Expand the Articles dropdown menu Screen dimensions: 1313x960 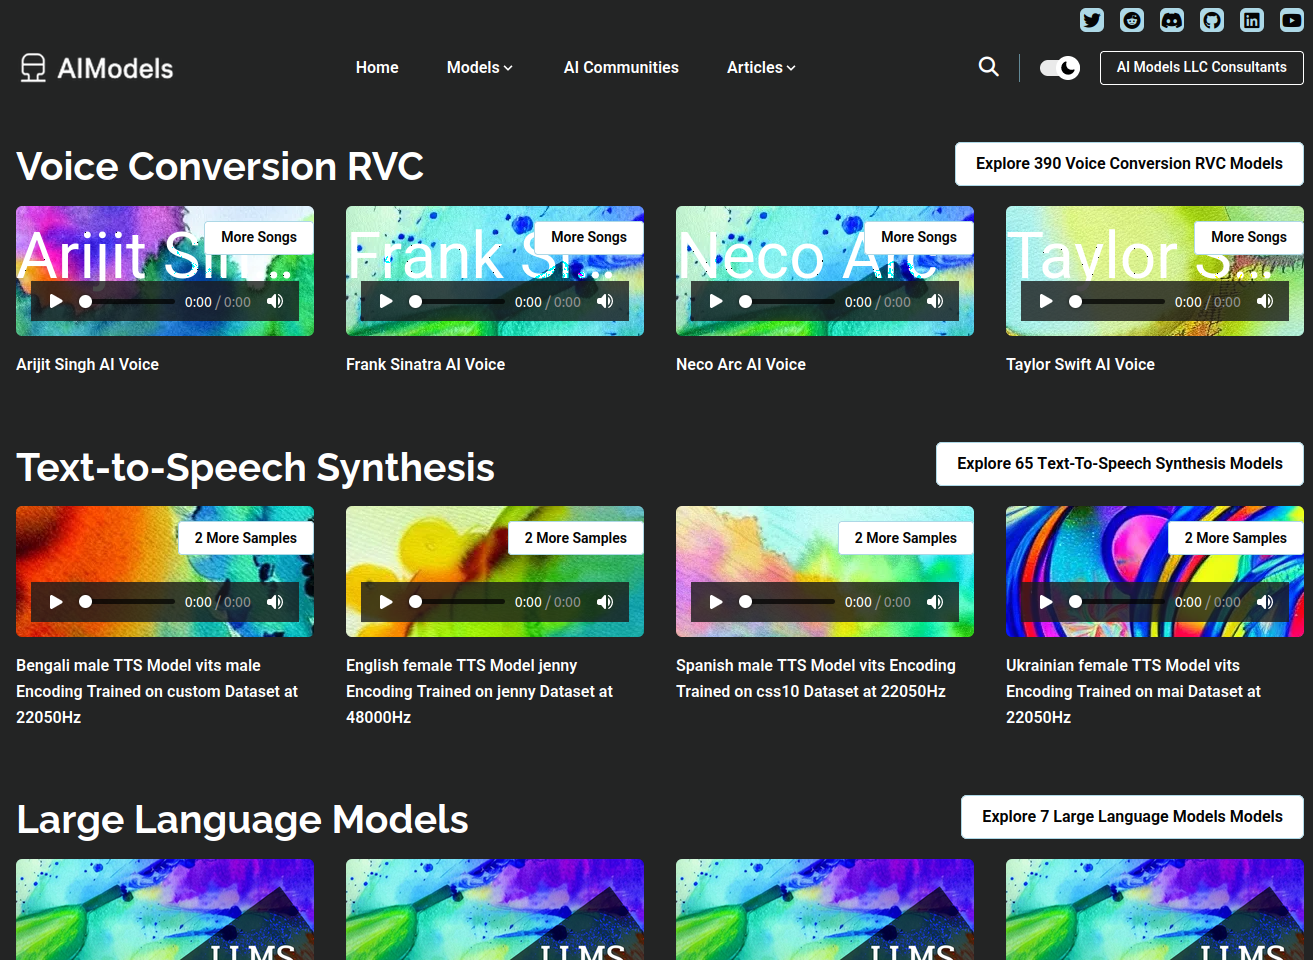point(761,67)
